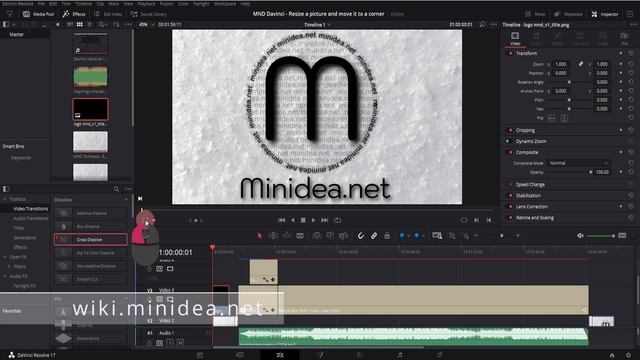Open the viewer zoom 45% dropdown
This screenshot has height=360, width=640.
(x=147, y=24)
